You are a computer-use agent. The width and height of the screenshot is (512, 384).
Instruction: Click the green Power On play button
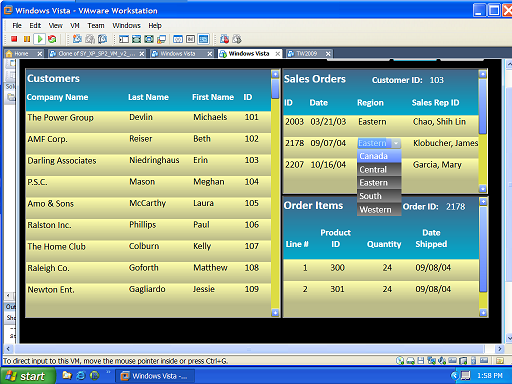pyautogui.click(x=40, y=39)
